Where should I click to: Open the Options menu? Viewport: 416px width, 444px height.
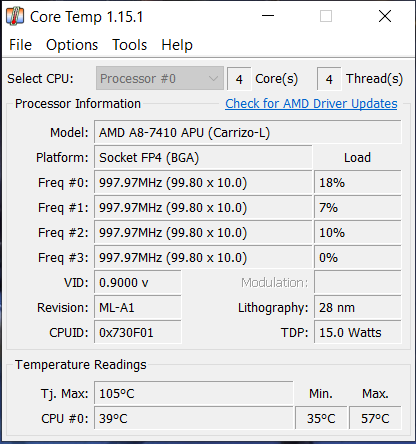coord(72,45)
